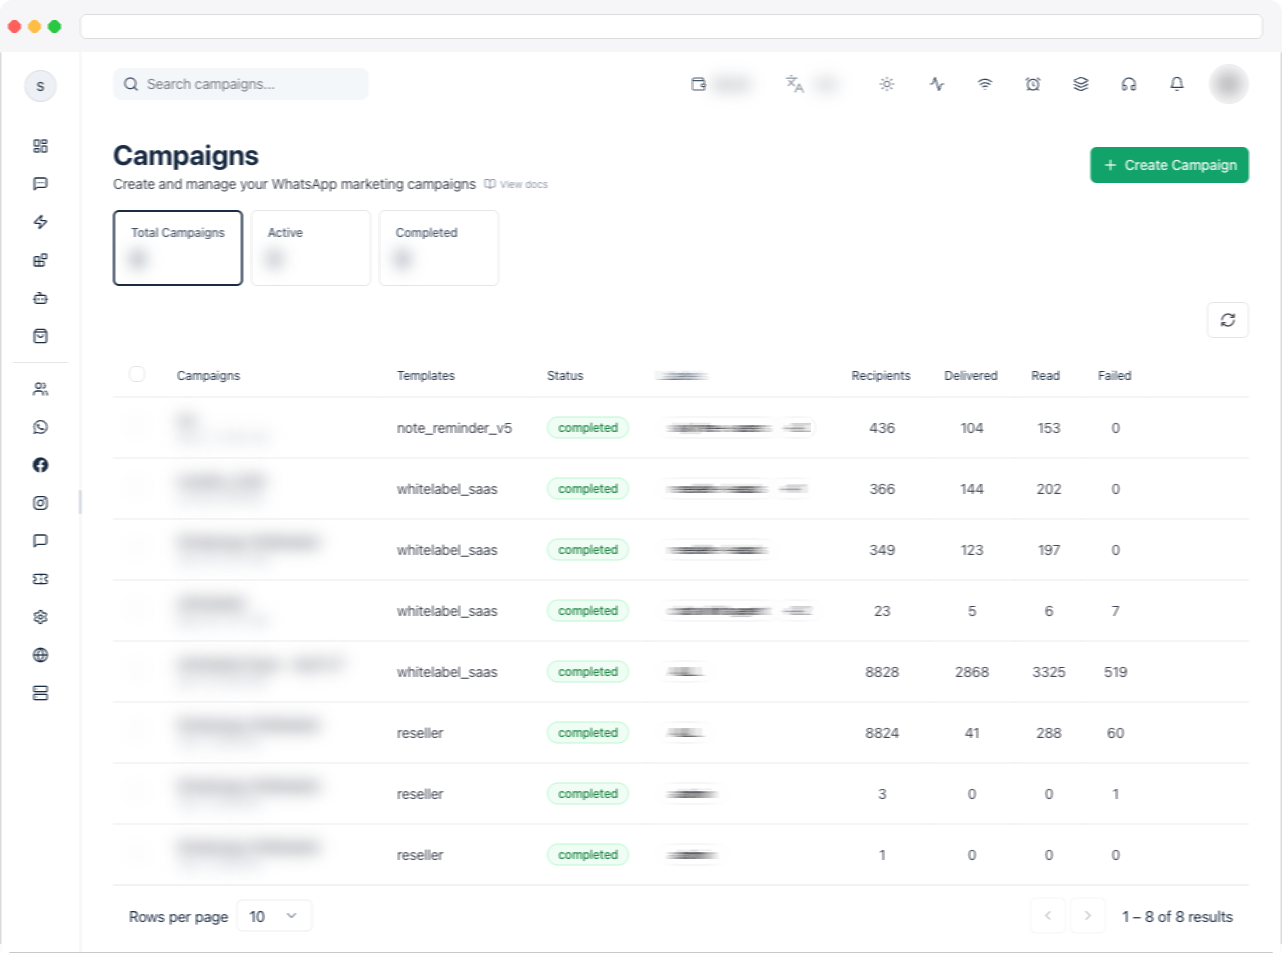Select the Active campaigns card
The height and width of the screenshot is (953, 1282).
[x=311, y=248]
